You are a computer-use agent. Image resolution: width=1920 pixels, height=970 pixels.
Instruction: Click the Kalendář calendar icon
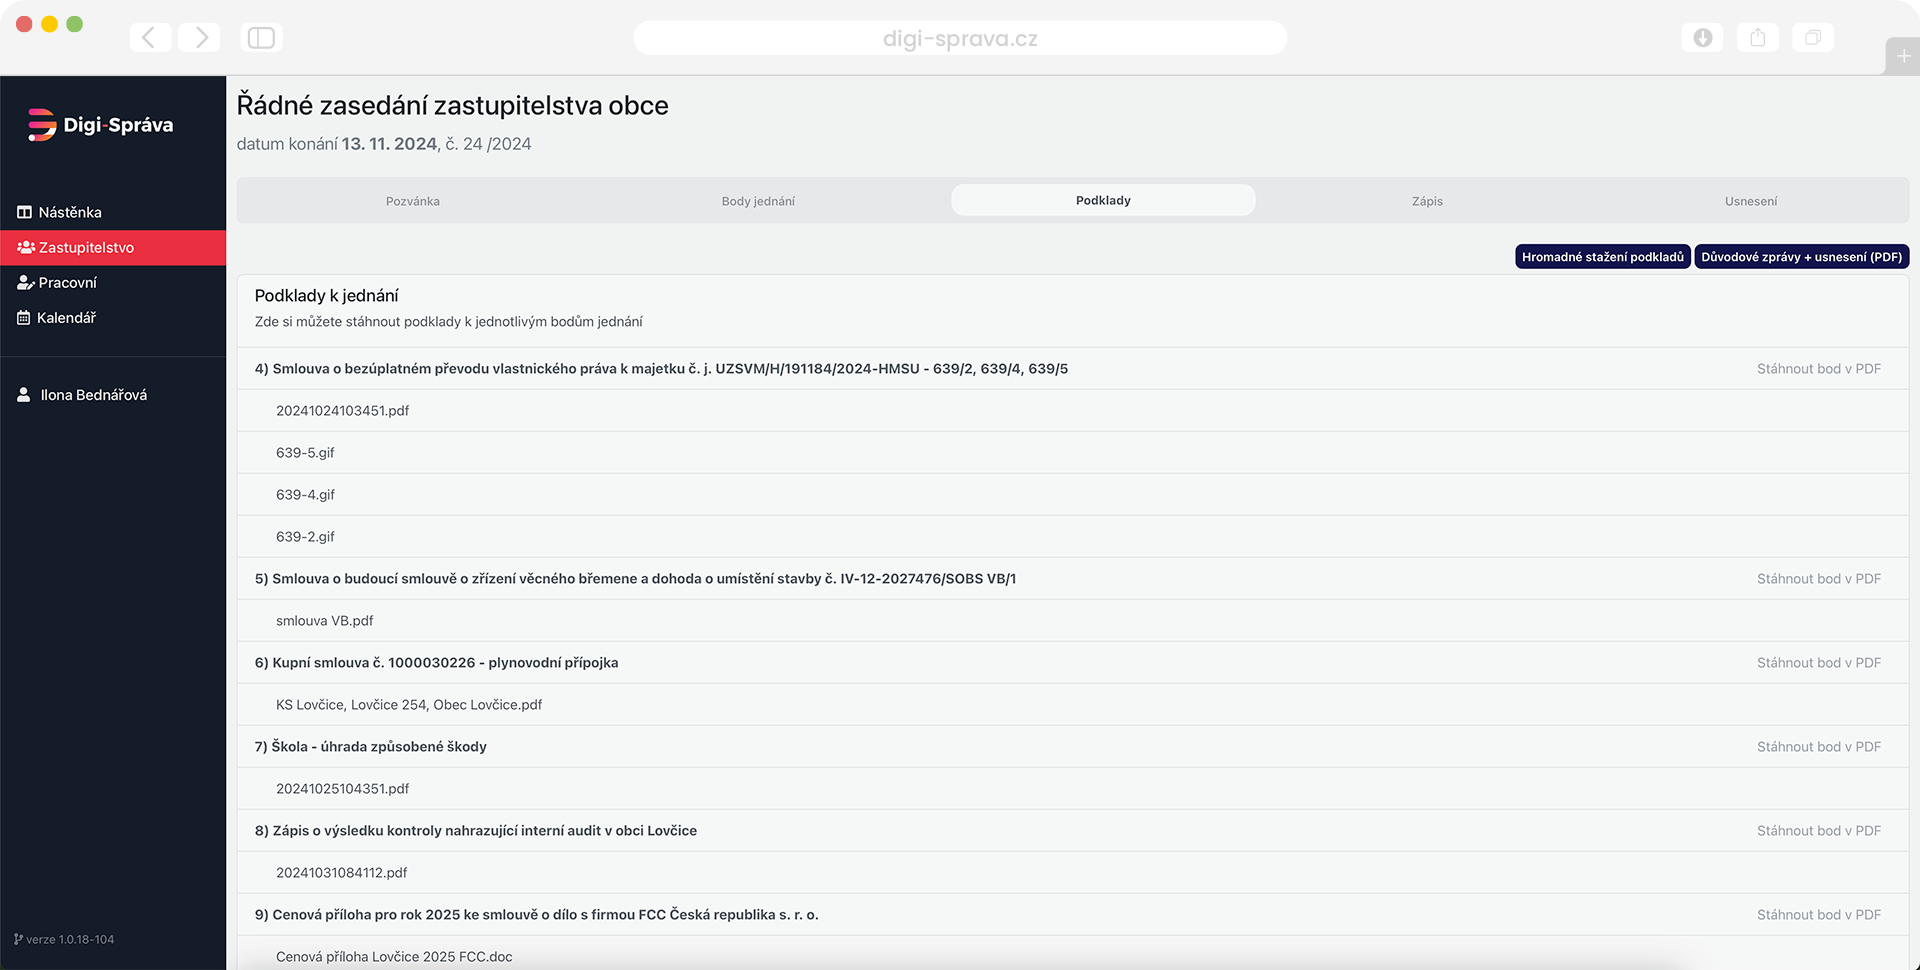(24, 318)
